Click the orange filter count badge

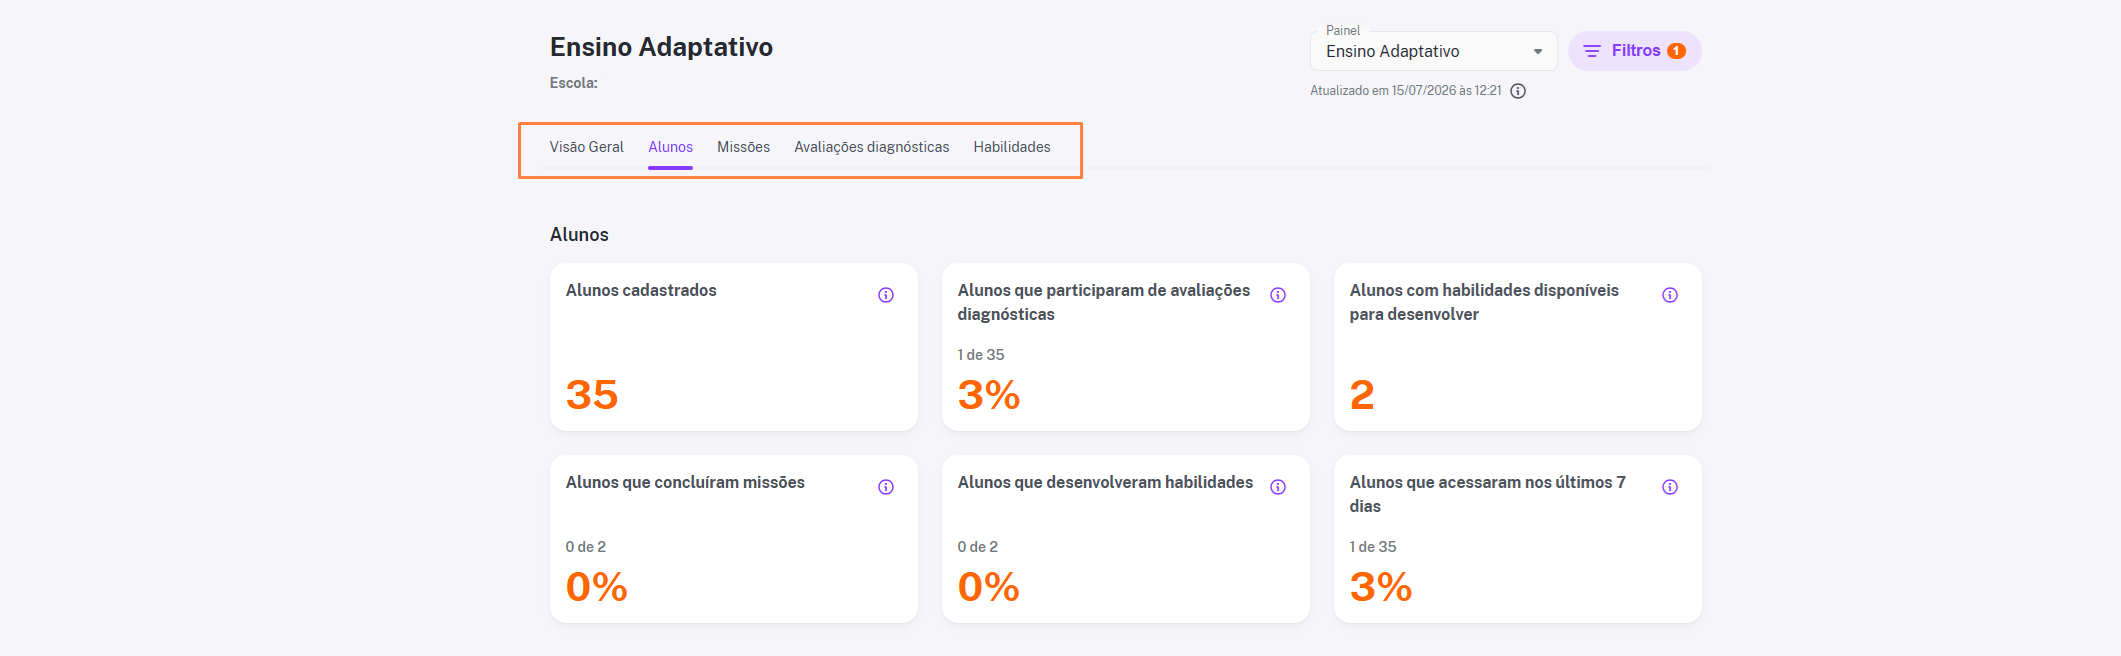(x=1677, y=51)
